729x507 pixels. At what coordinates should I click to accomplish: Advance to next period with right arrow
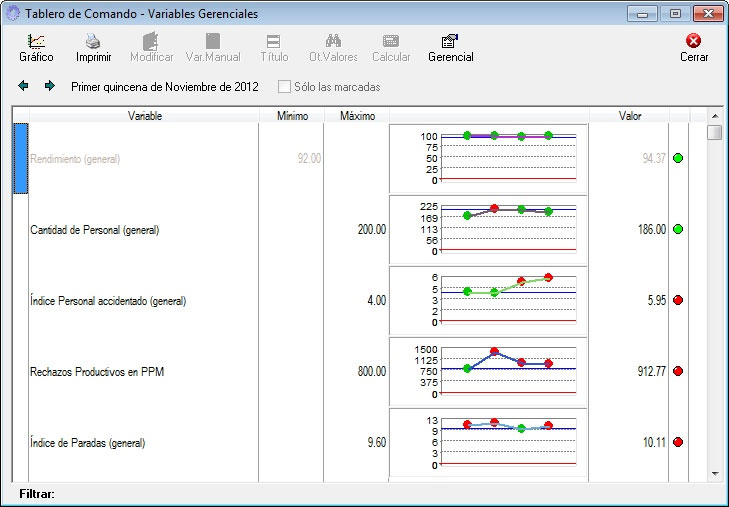(x=49, y=86)
